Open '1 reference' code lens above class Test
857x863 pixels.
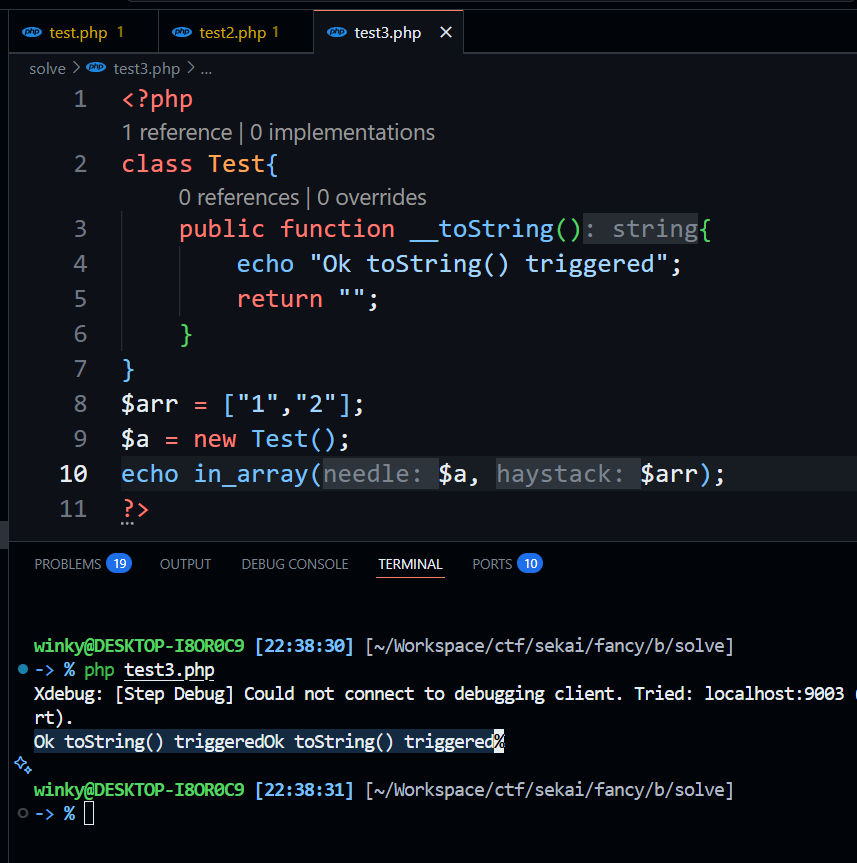point(176,132)
